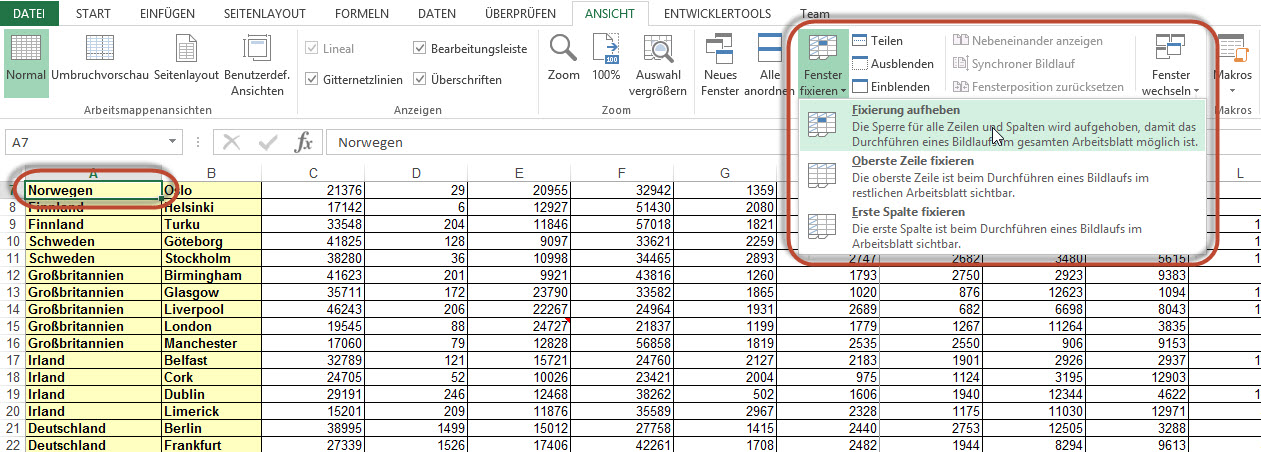Toggle the Gitternetzlinien checkbox
The width and height of the screenshot is (1261, 452).
313,79
